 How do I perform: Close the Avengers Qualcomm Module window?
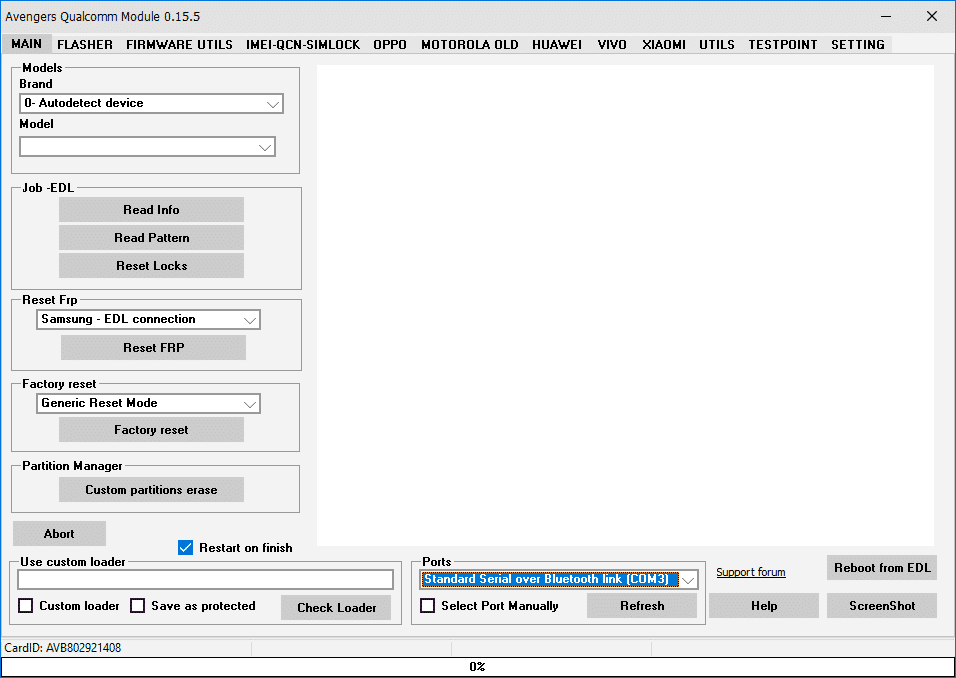pos(932,16)
